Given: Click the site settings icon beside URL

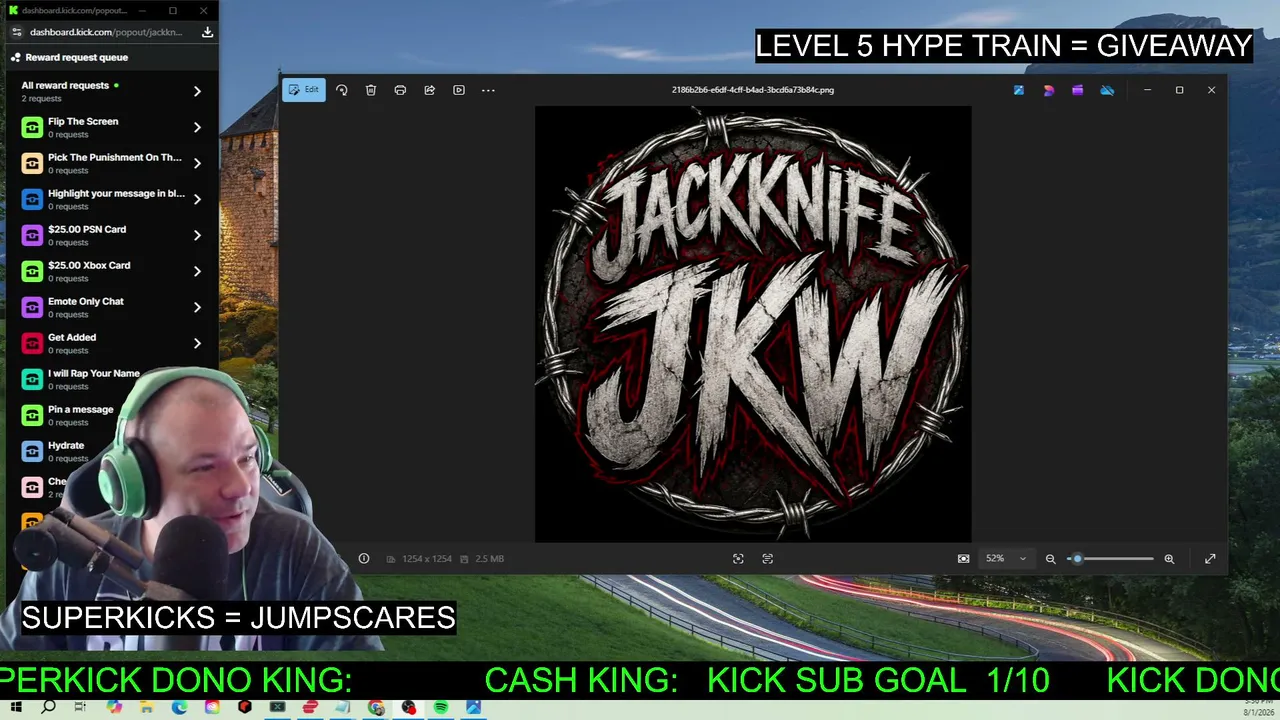Looking at the screenshot, I should [16, 32].
